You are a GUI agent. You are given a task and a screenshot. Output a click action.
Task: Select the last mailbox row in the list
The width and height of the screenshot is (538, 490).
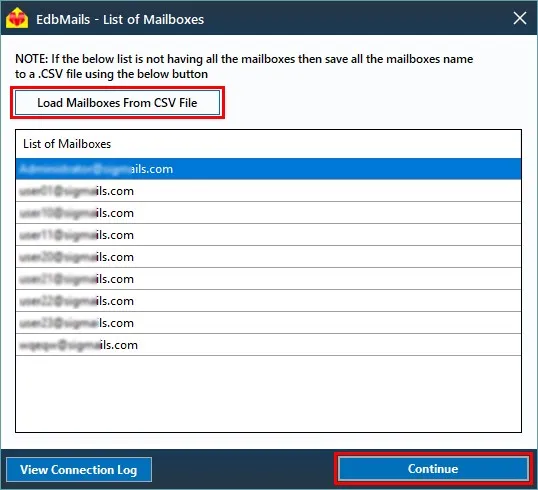[268, 345]
